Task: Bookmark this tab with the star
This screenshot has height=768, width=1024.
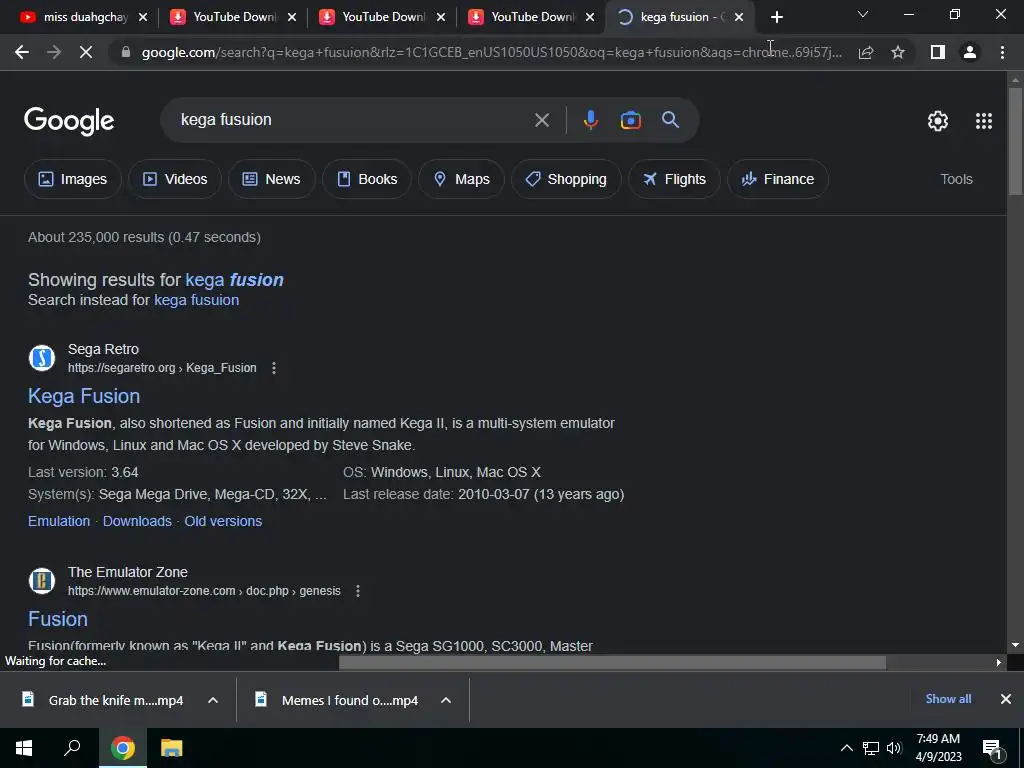Action: click(x=898, y=52)
